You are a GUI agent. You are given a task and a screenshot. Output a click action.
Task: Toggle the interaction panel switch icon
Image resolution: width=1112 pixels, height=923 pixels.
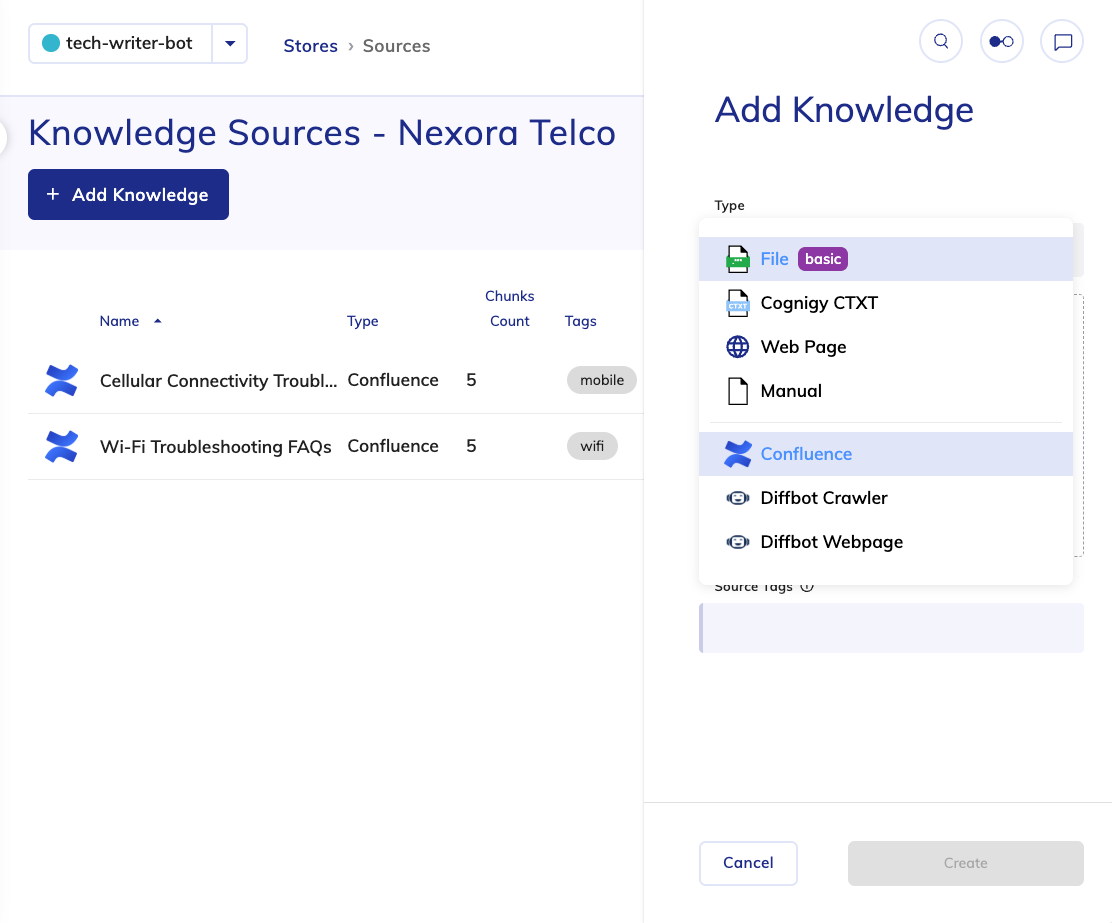pos(1001,42)
